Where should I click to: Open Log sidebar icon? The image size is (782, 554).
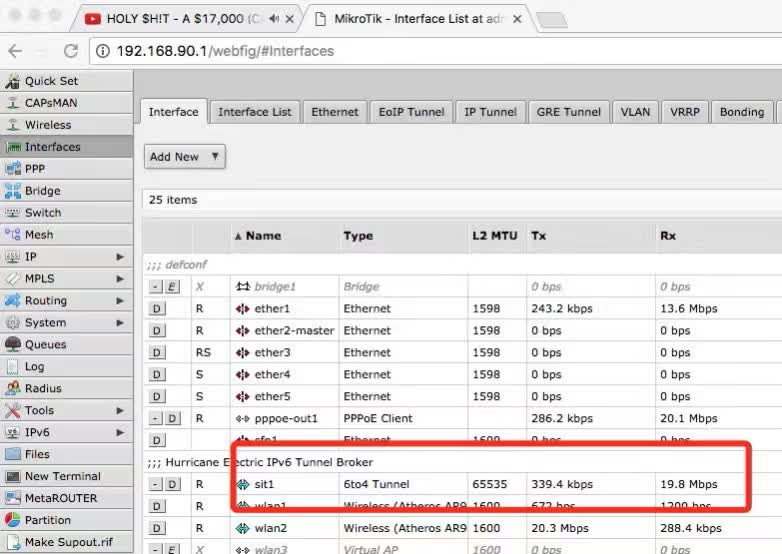(x=12, y=366)
